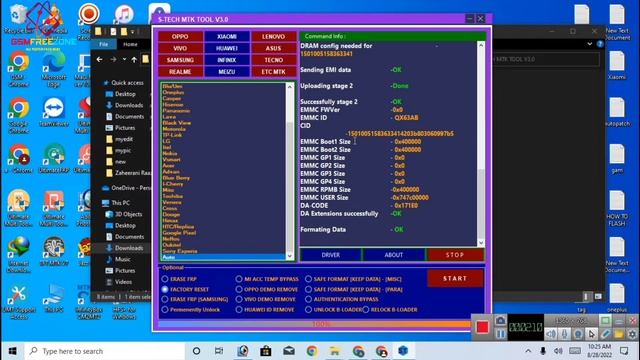Select Black View in brand list

176,123
